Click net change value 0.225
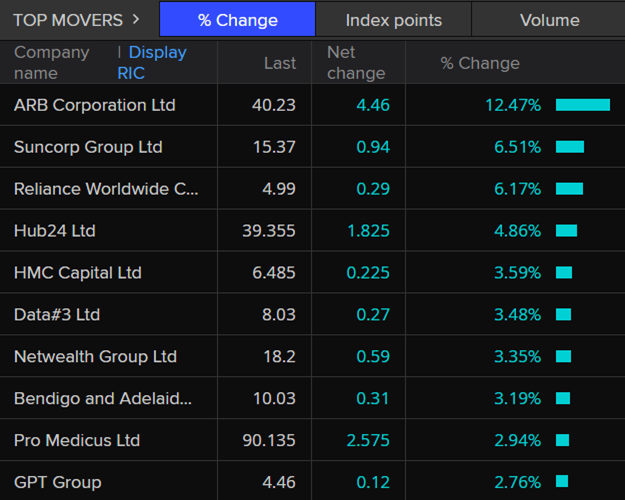 point(368,273)
